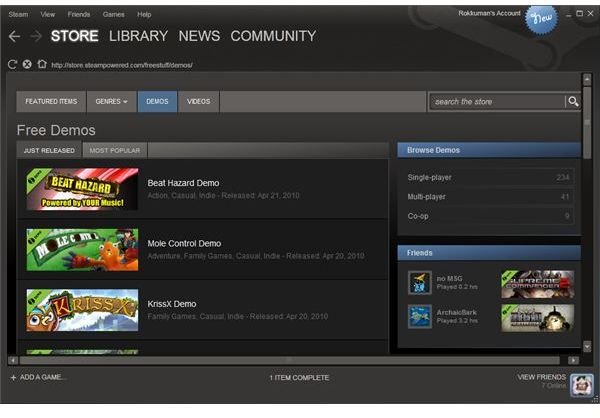Click the vertical scrollbar up arrow
The image size is (600, 418).
coord(587,80)
